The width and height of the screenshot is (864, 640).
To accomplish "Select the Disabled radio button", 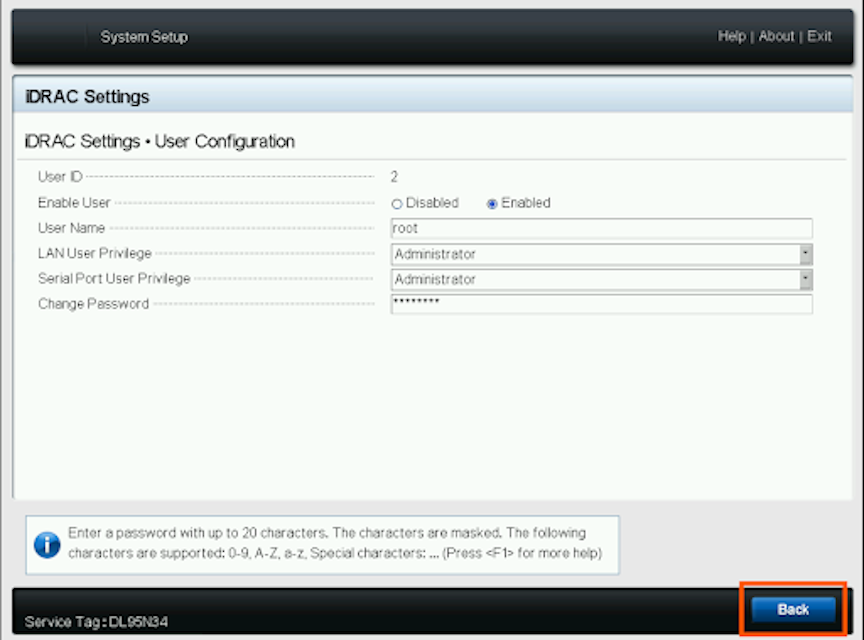I will [x=397, y=204].
